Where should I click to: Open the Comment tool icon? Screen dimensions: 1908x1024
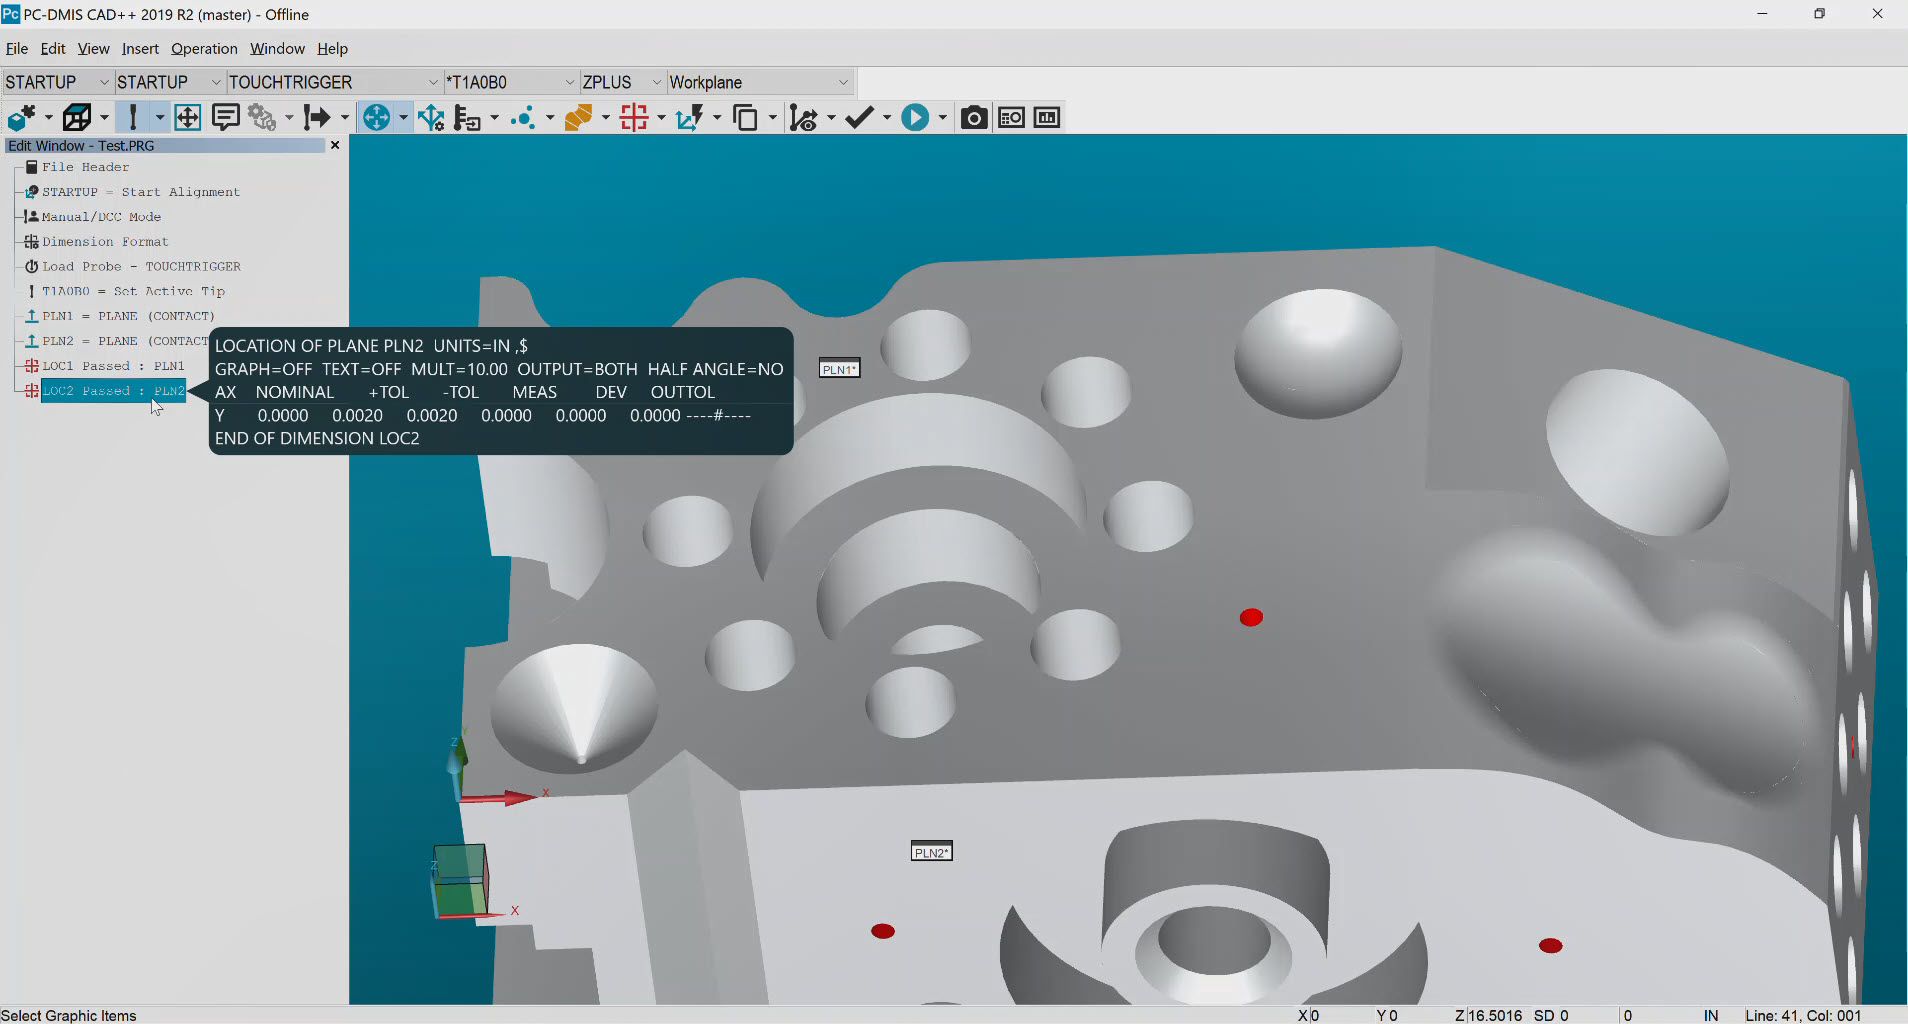pos(227,117)
